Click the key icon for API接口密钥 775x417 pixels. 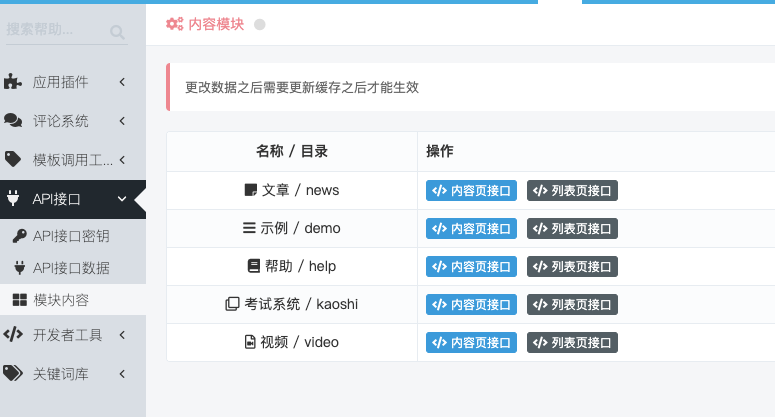pos(20,236)
